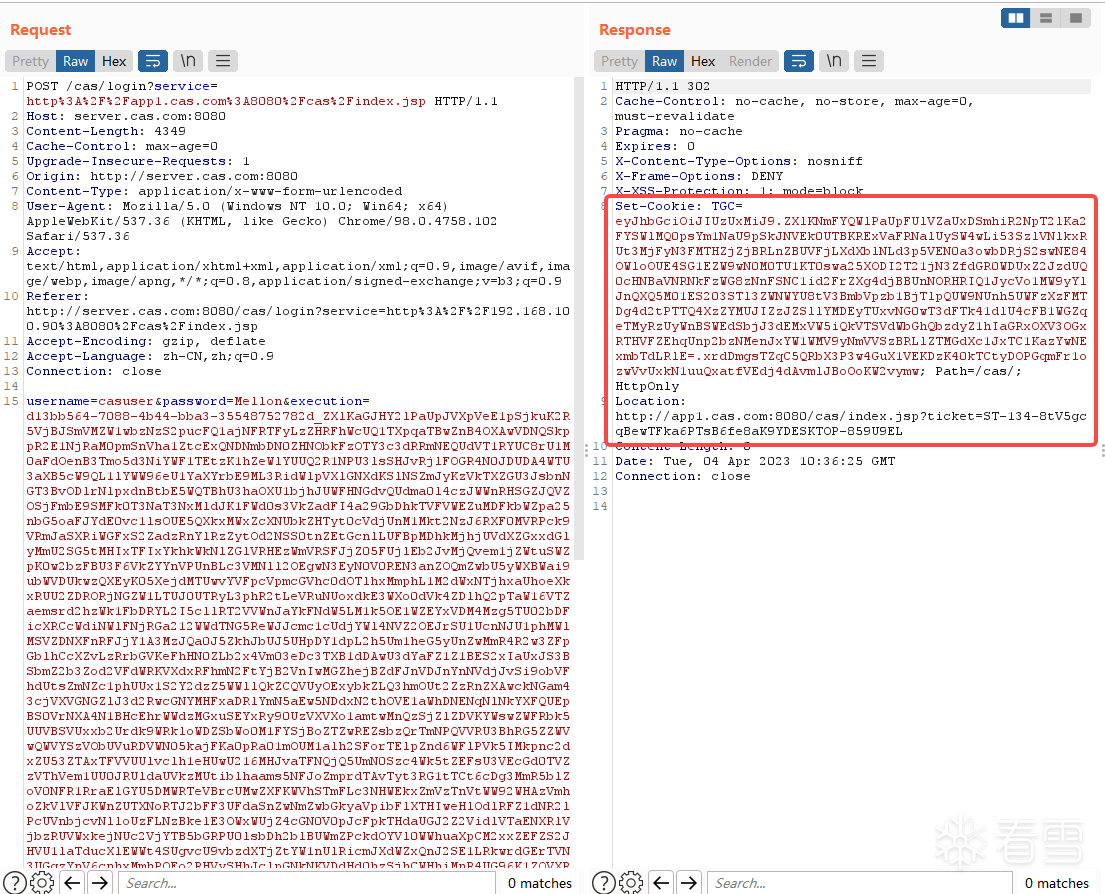Click 'POST /cas/login?service=' request line

coord(122,86)
